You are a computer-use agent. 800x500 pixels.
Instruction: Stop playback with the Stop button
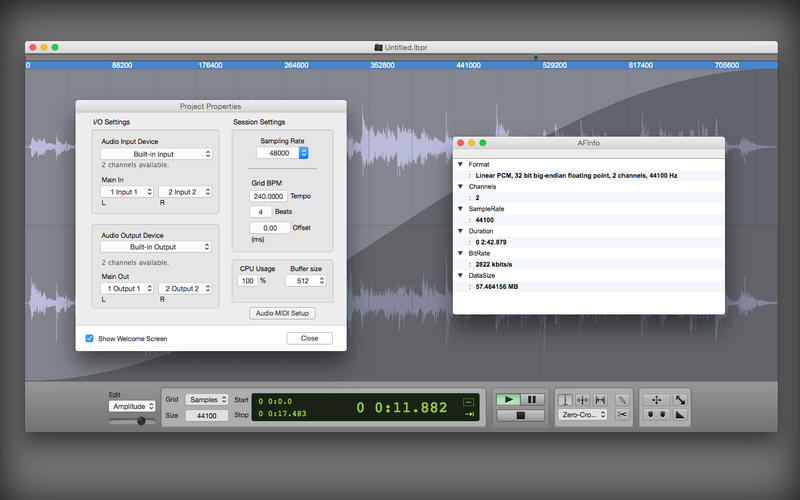[521, 414]
